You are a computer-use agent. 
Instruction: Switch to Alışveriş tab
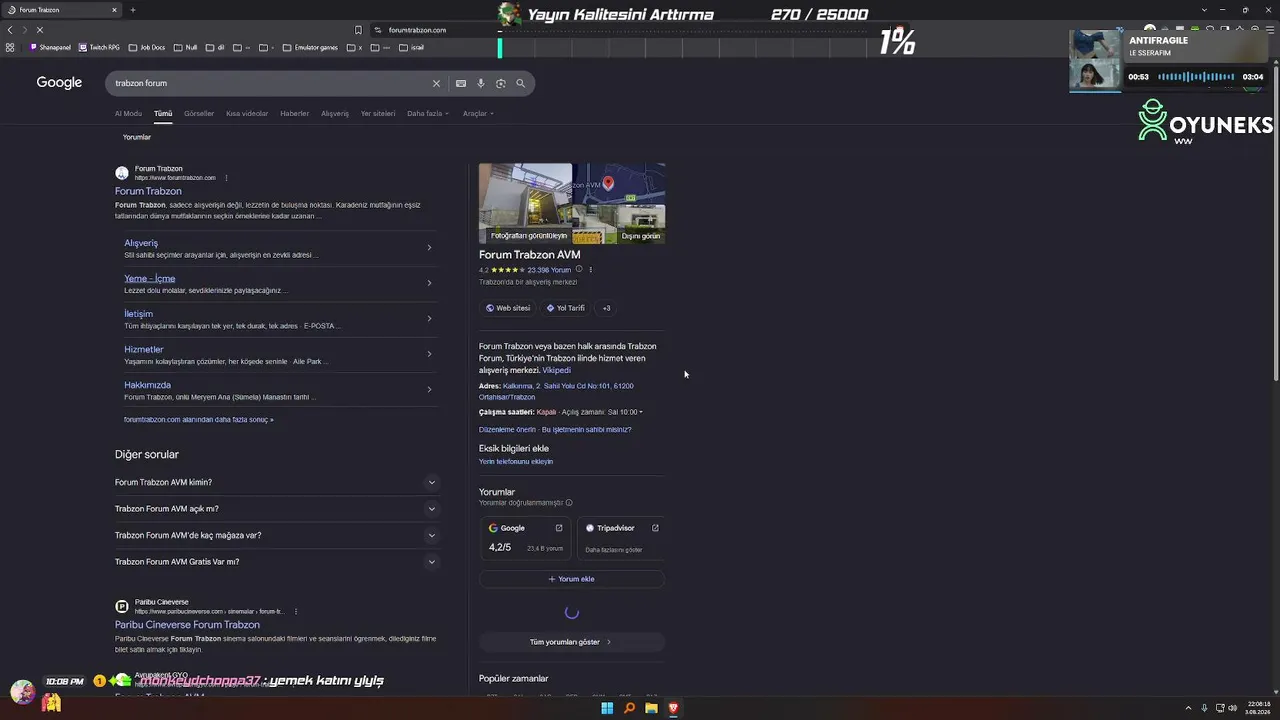(x=335, y=114)
